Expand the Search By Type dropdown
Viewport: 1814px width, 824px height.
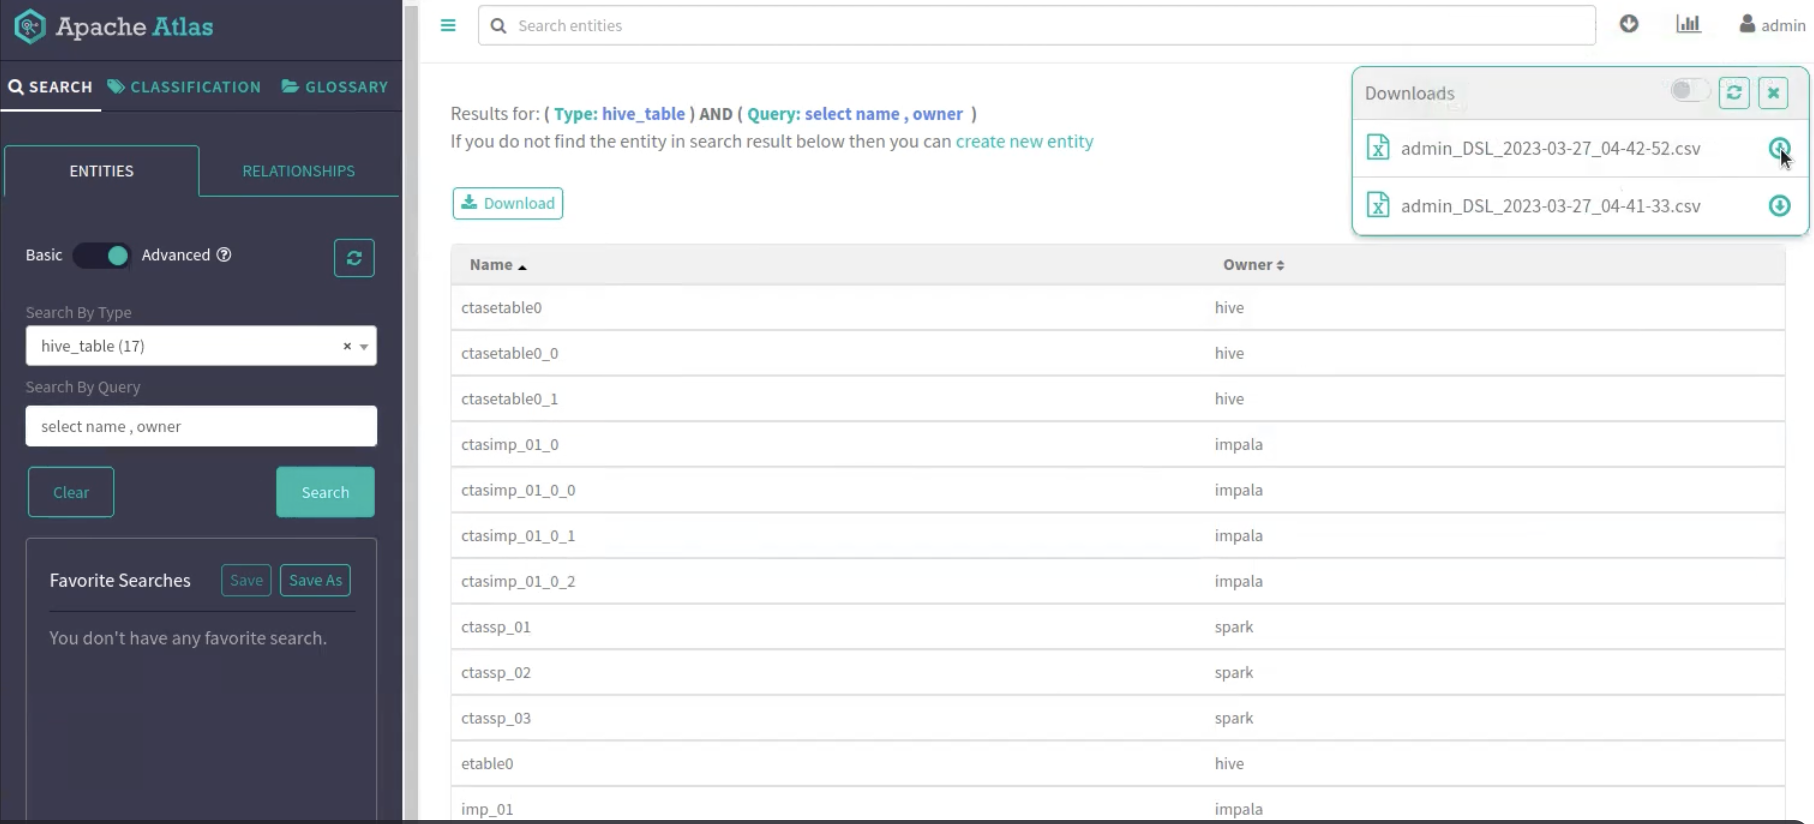[364, 346]
